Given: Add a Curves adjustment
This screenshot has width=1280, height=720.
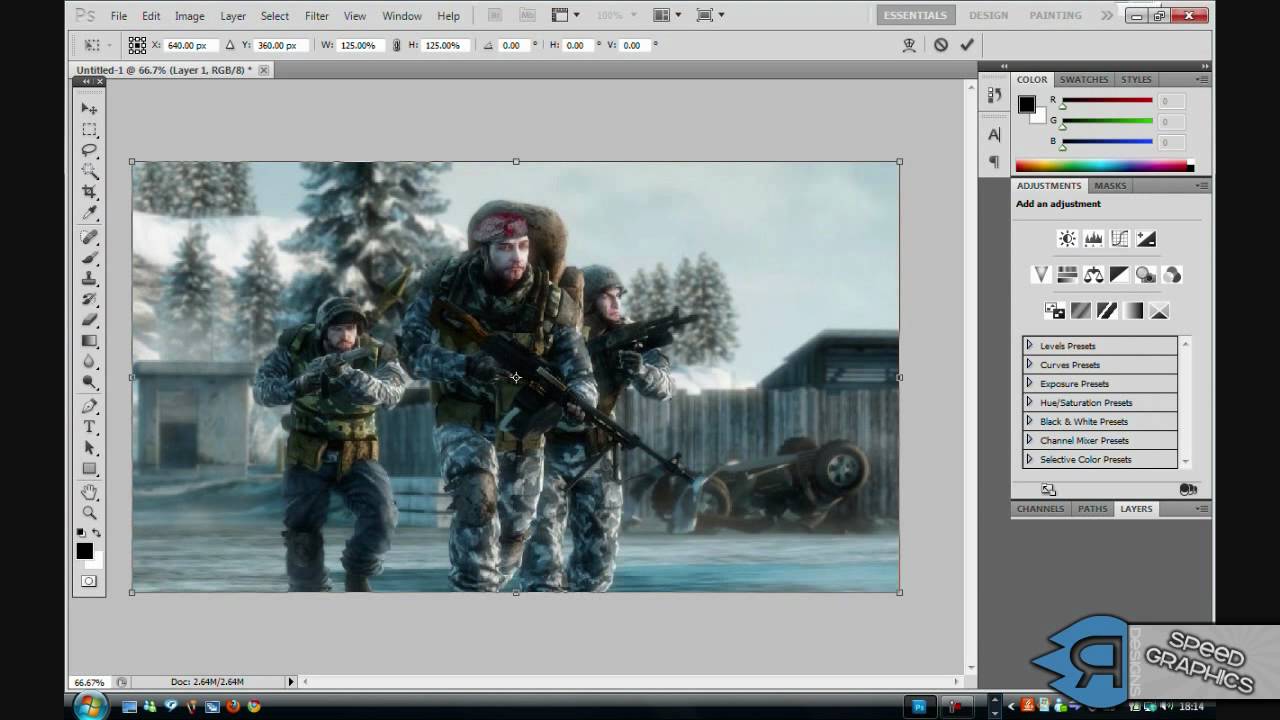Looking at the screenshot, I should coord(1120,239).
